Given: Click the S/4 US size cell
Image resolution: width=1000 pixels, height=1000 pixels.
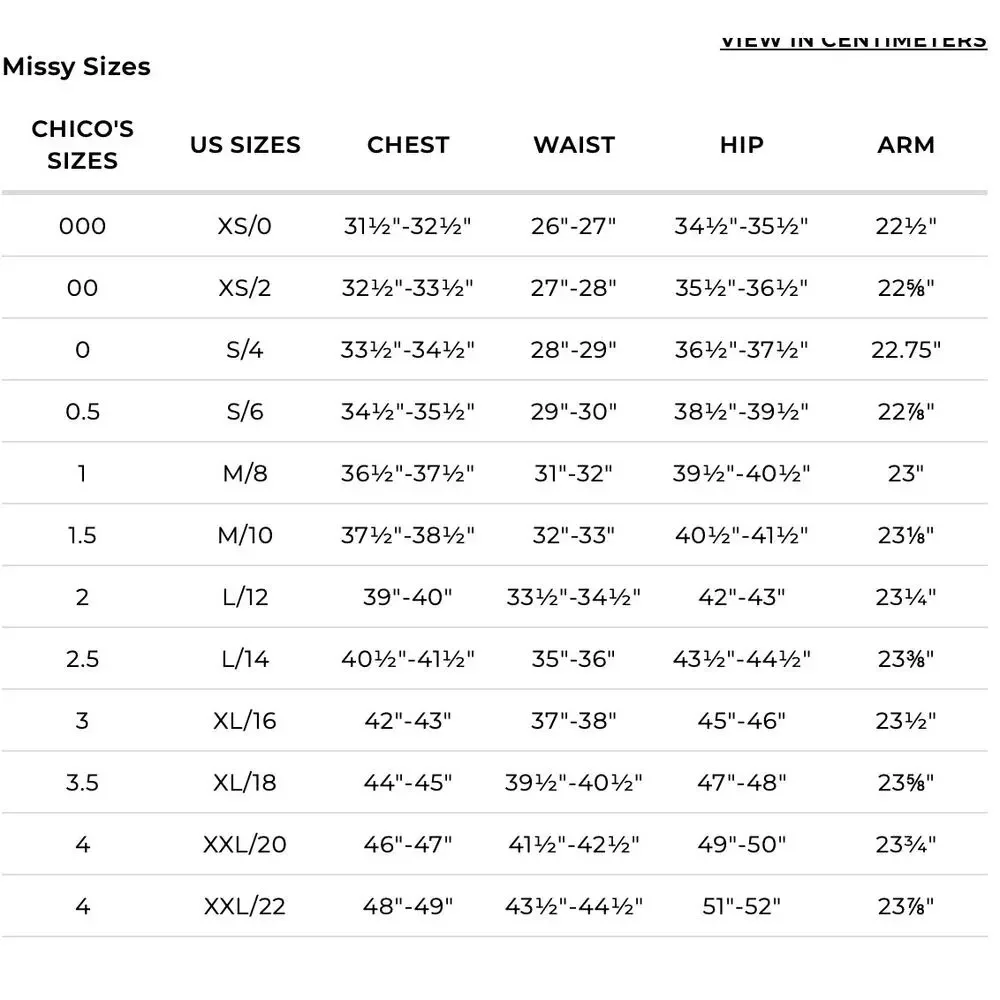Looking at the screenshot, I should (245, 349).
